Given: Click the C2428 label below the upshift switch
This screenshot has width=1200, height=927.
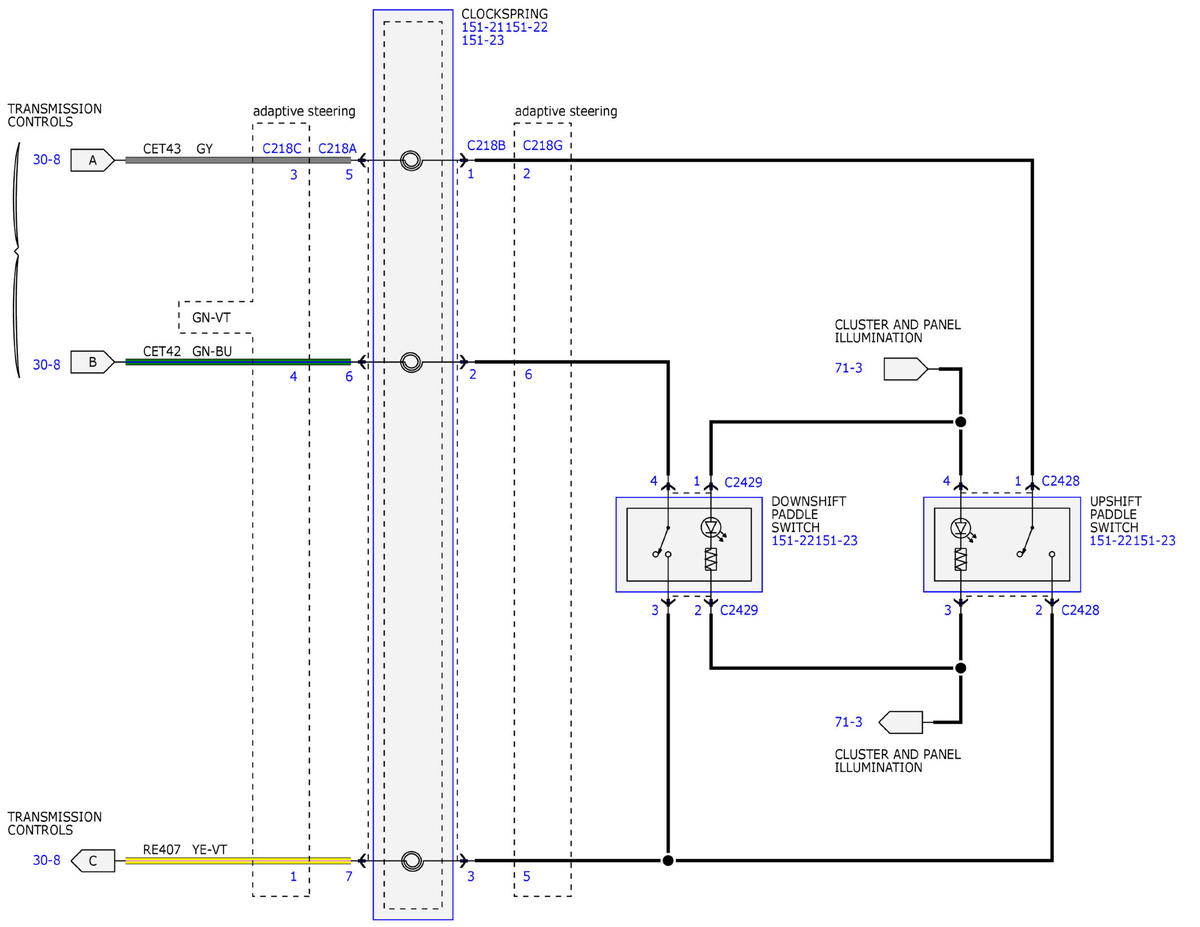Looking at the screenshot, I should (x=1080, y=610).
